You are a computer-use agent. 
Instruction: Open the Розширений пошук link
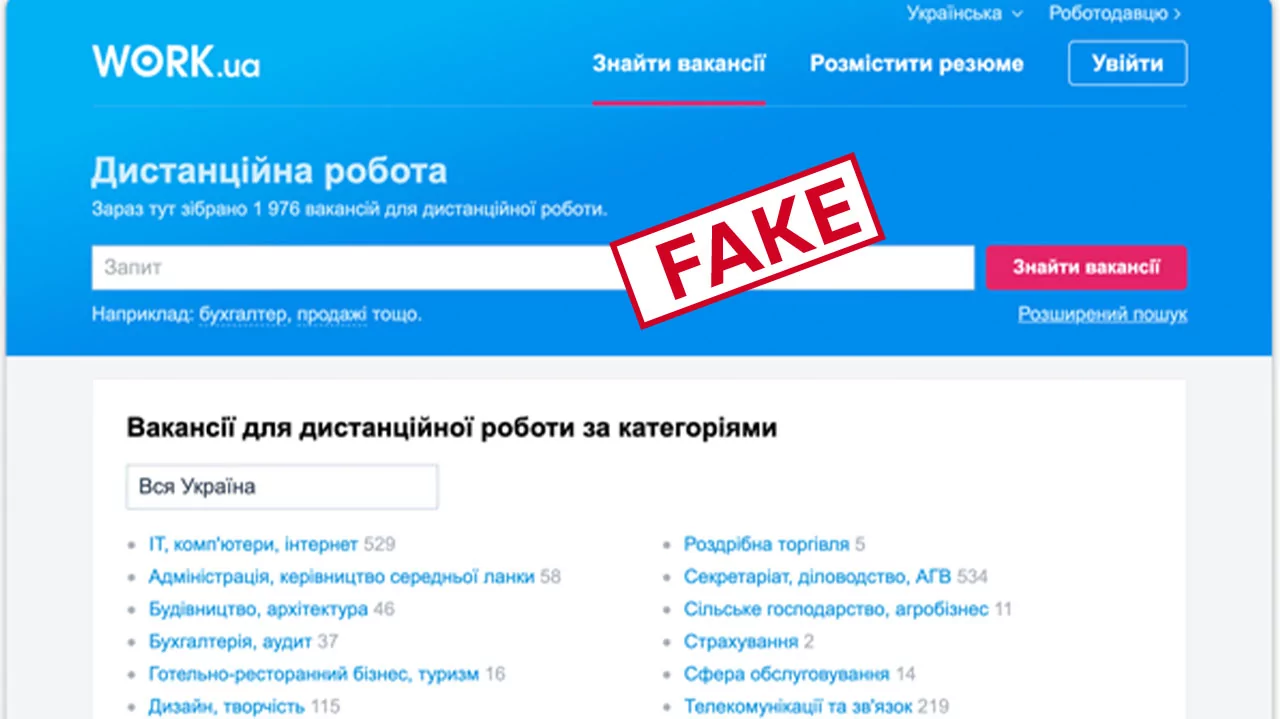coord(1103,314)
